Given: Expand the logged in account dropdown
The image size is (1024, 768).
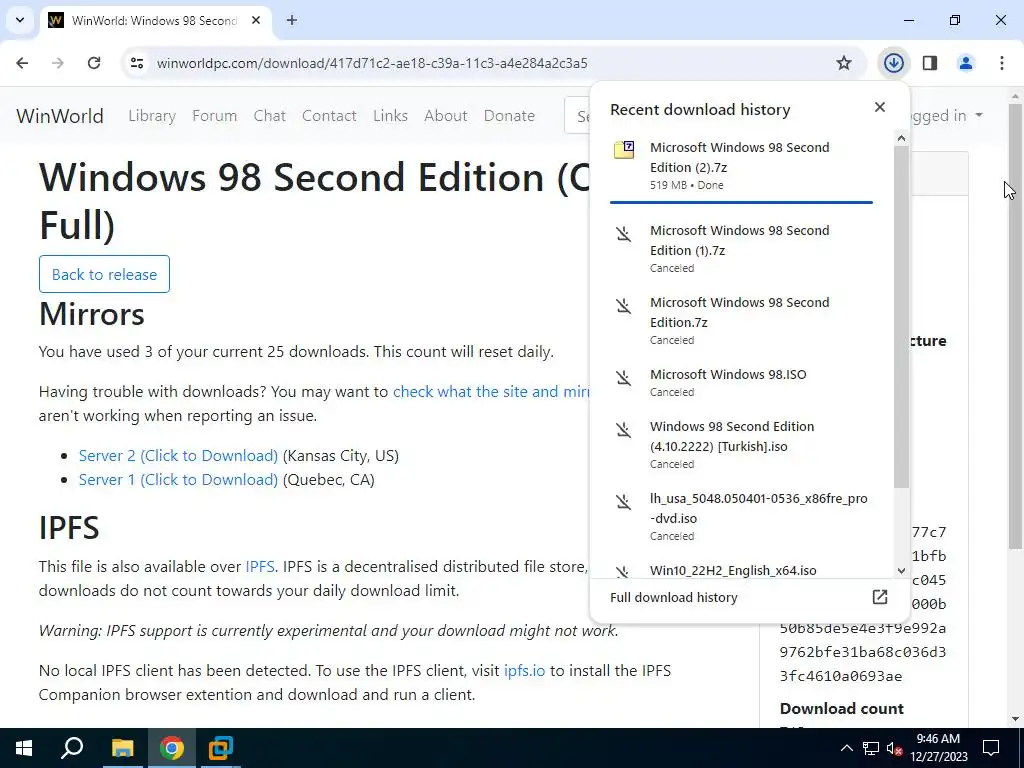Looking at the screenshot, I should click(946, 116).
